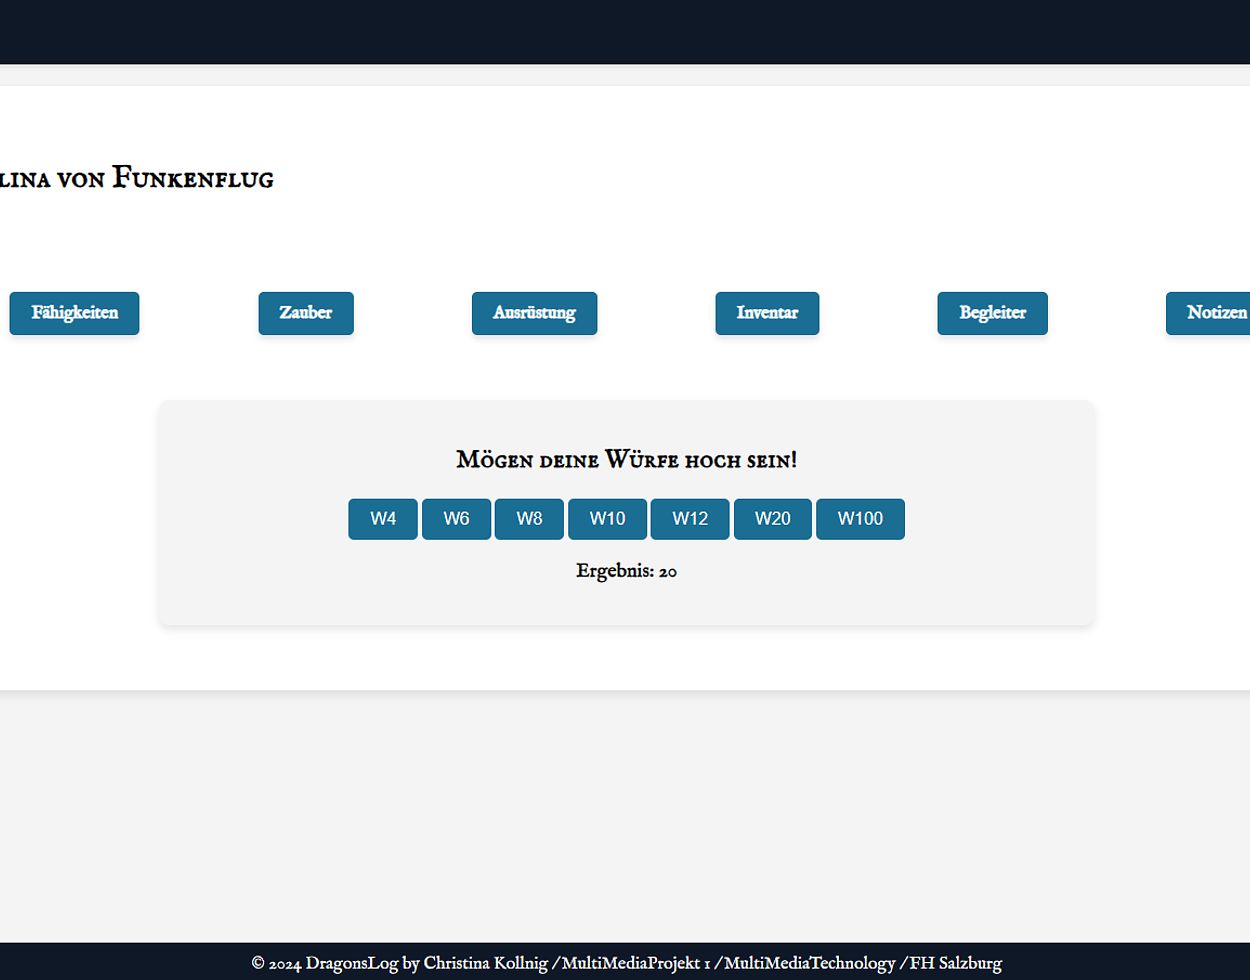Open the Fähigkeiten section
The image size is (1250, 980).
[x=74, y=313]
